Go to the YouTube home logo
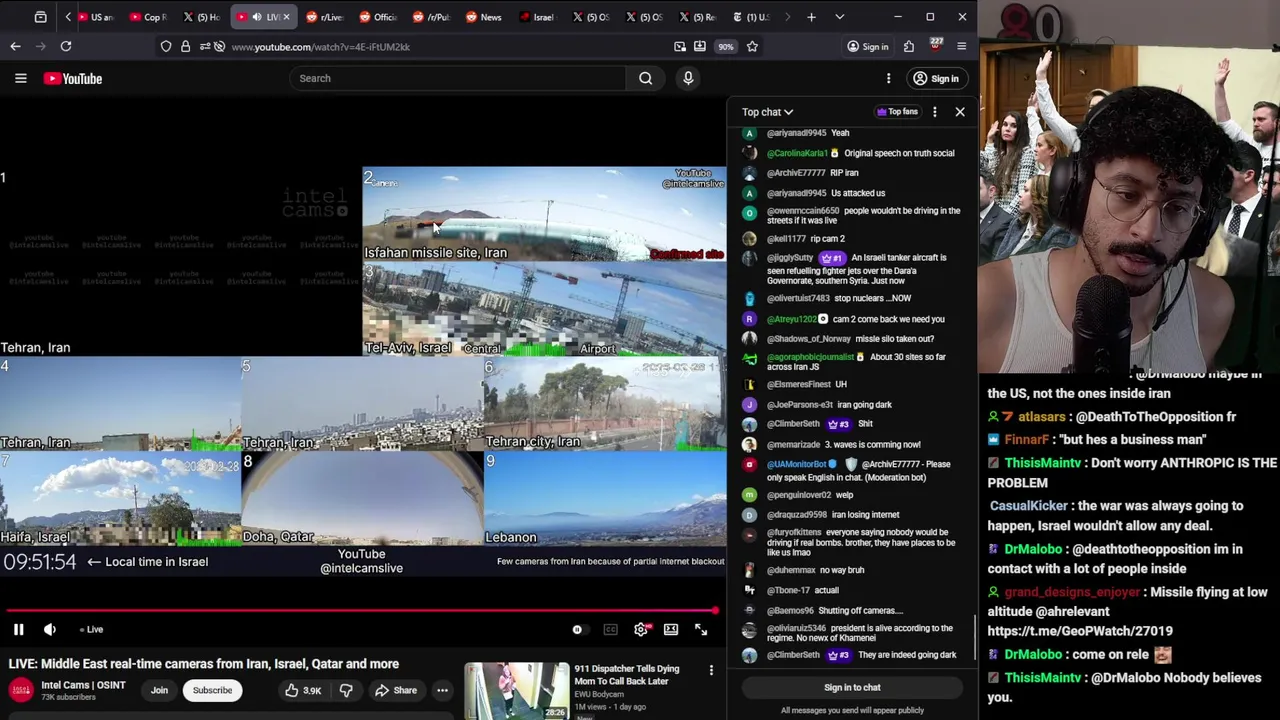The width and height of the screenshot is (1280, 720). click(x=73, y=78)
